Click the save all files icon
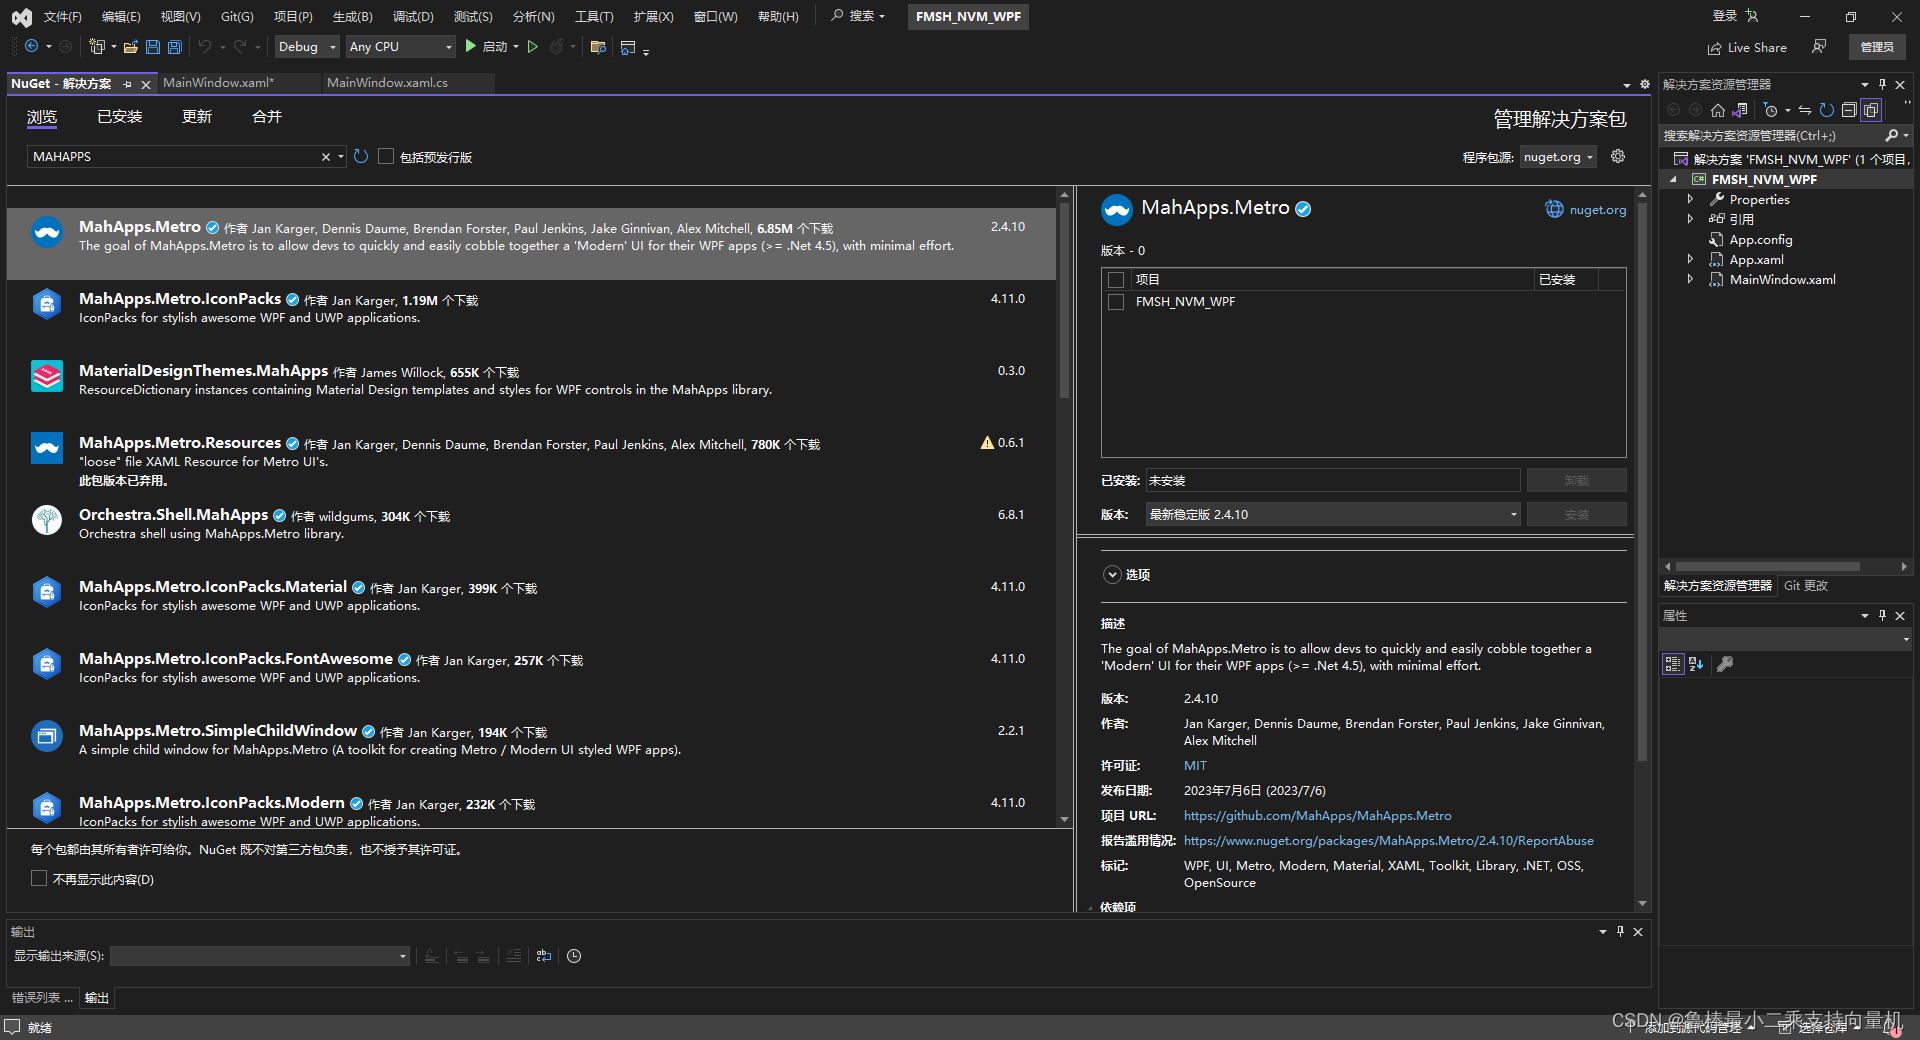Image resolution: width=1920 pixels, height=1040 pixels. coord(174,46)
